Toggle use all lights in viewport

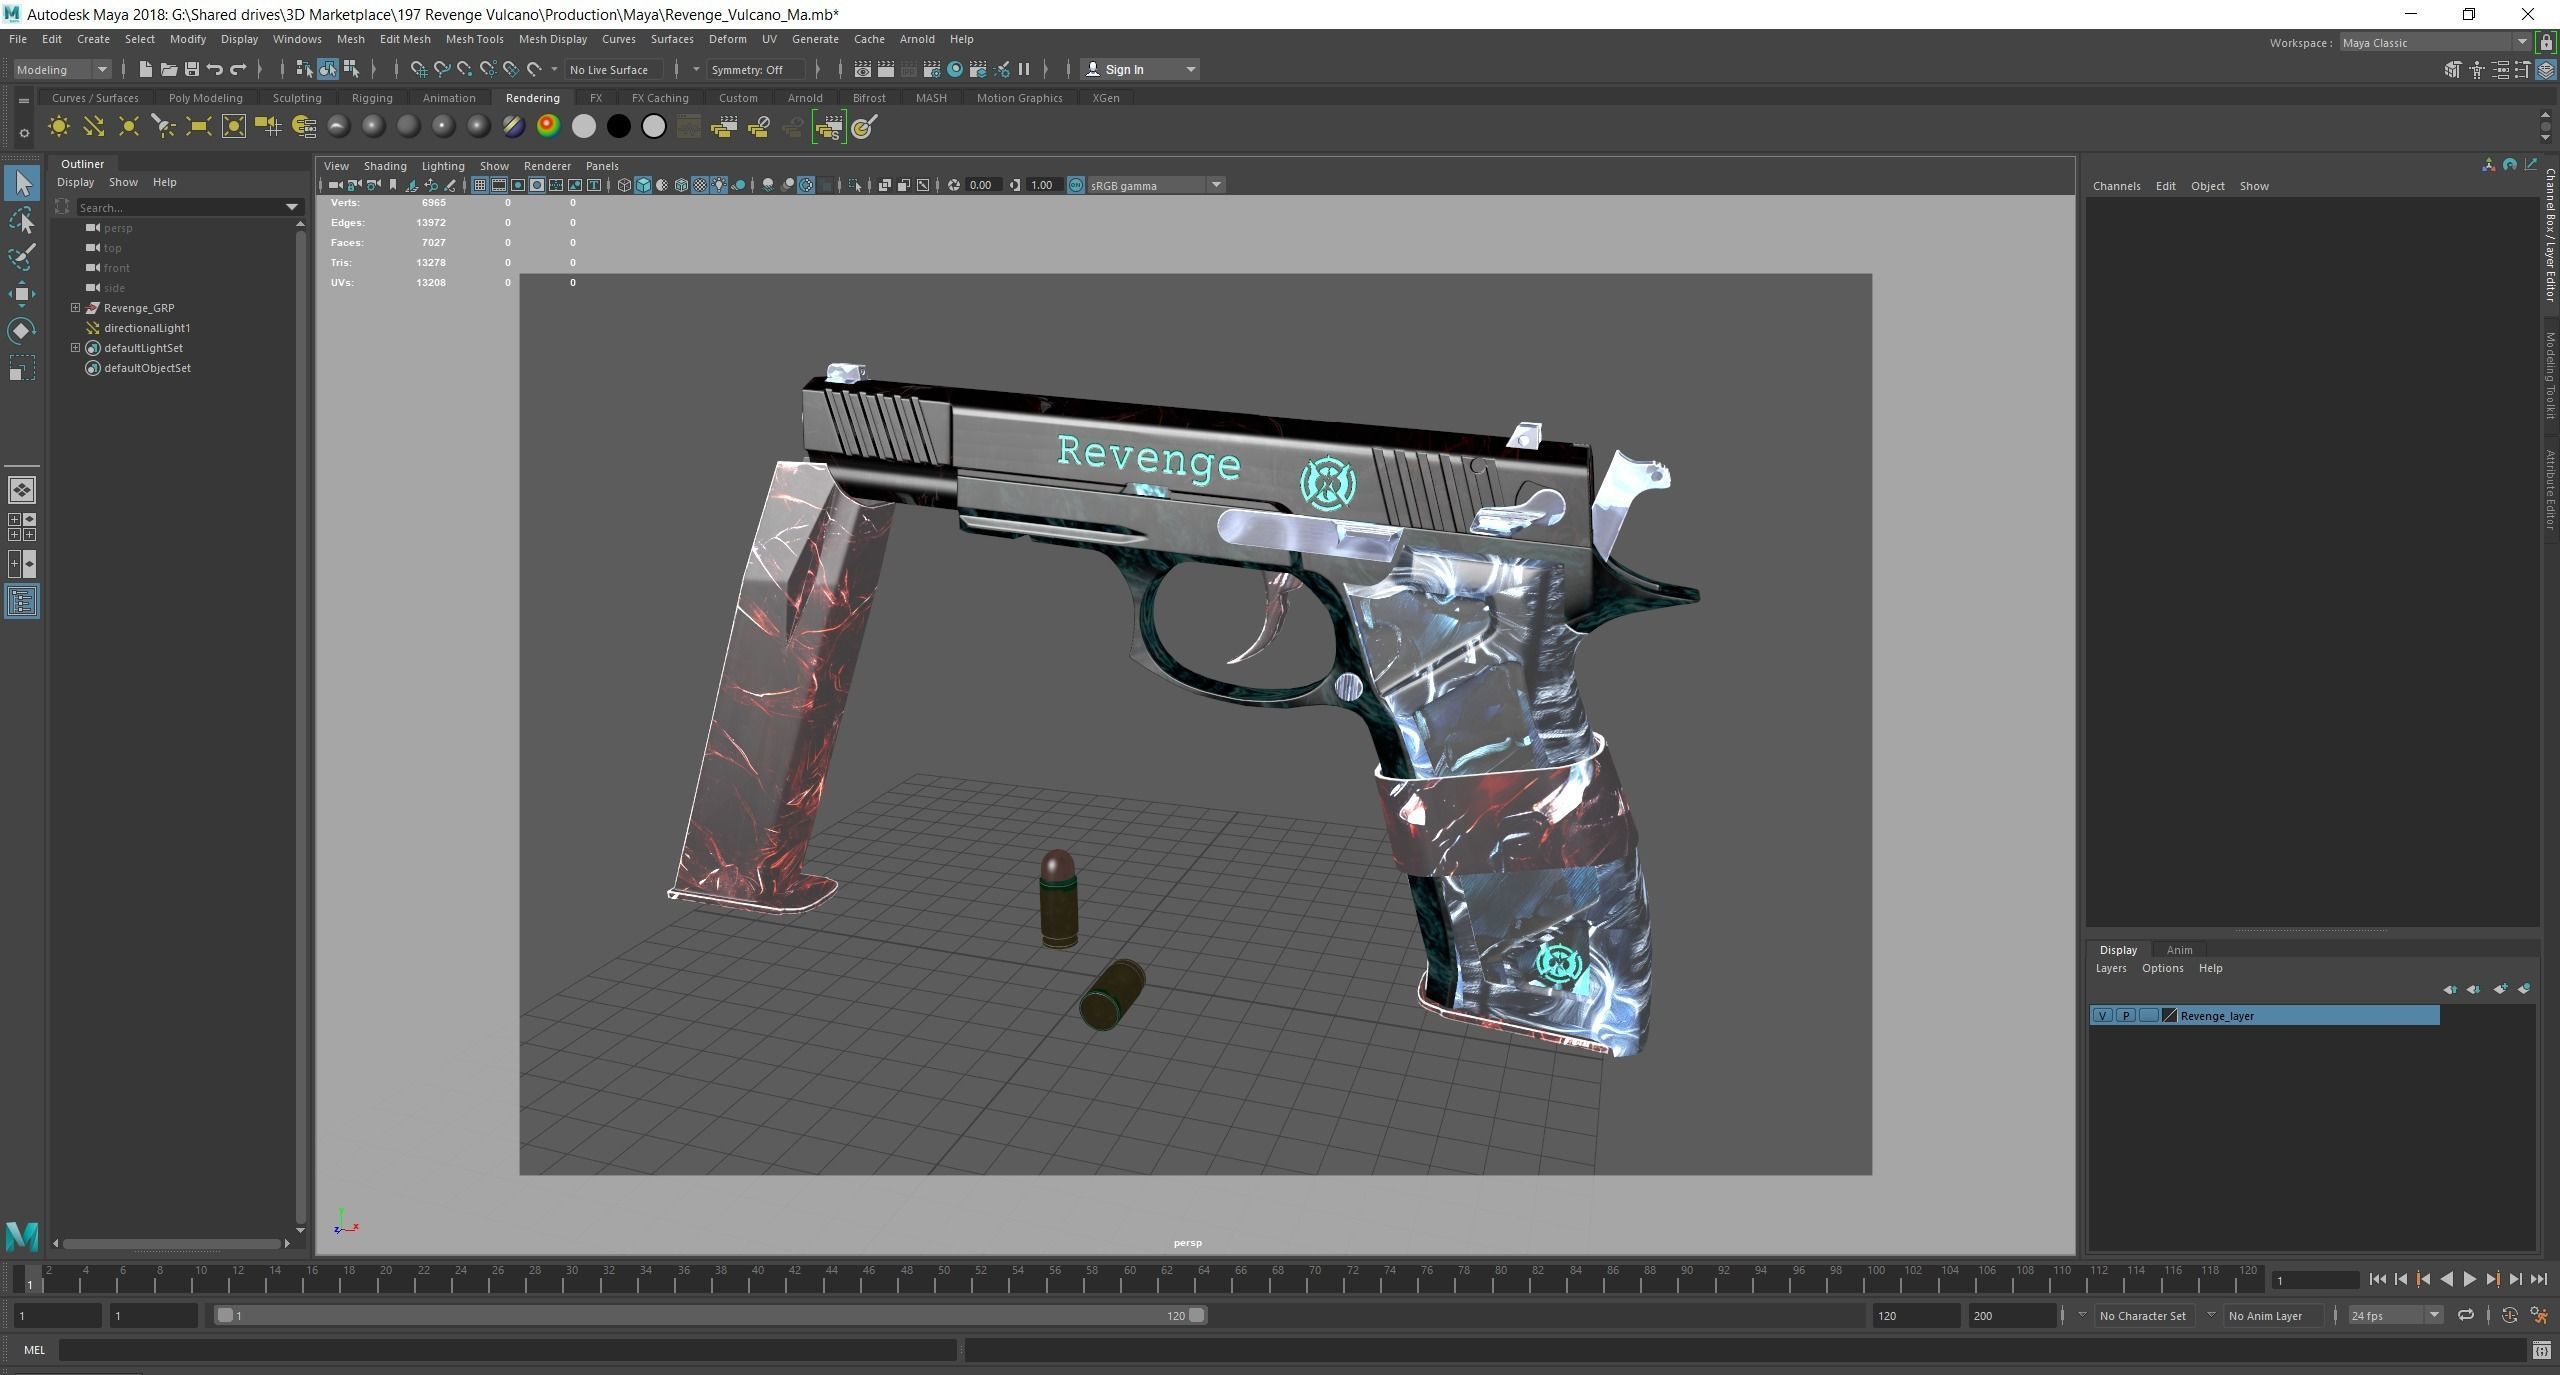[x=719, y=185]
